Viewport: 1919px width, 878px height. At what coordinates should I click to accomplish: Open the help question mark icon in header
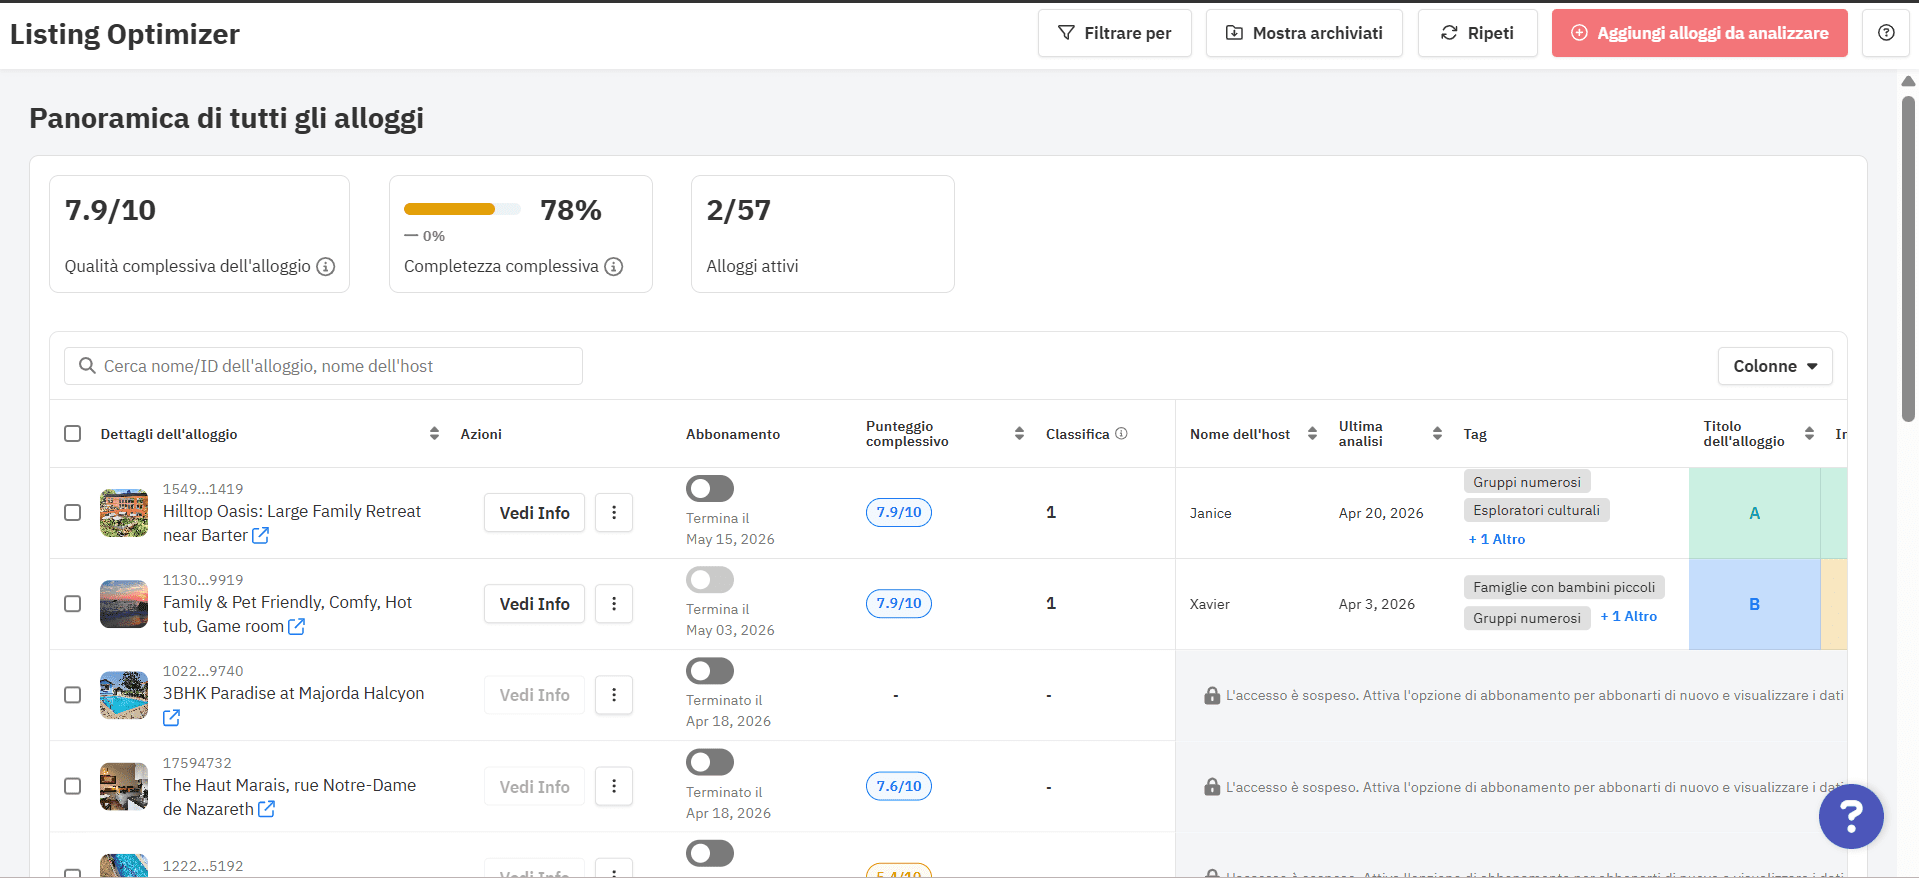tap(1886, 33)
